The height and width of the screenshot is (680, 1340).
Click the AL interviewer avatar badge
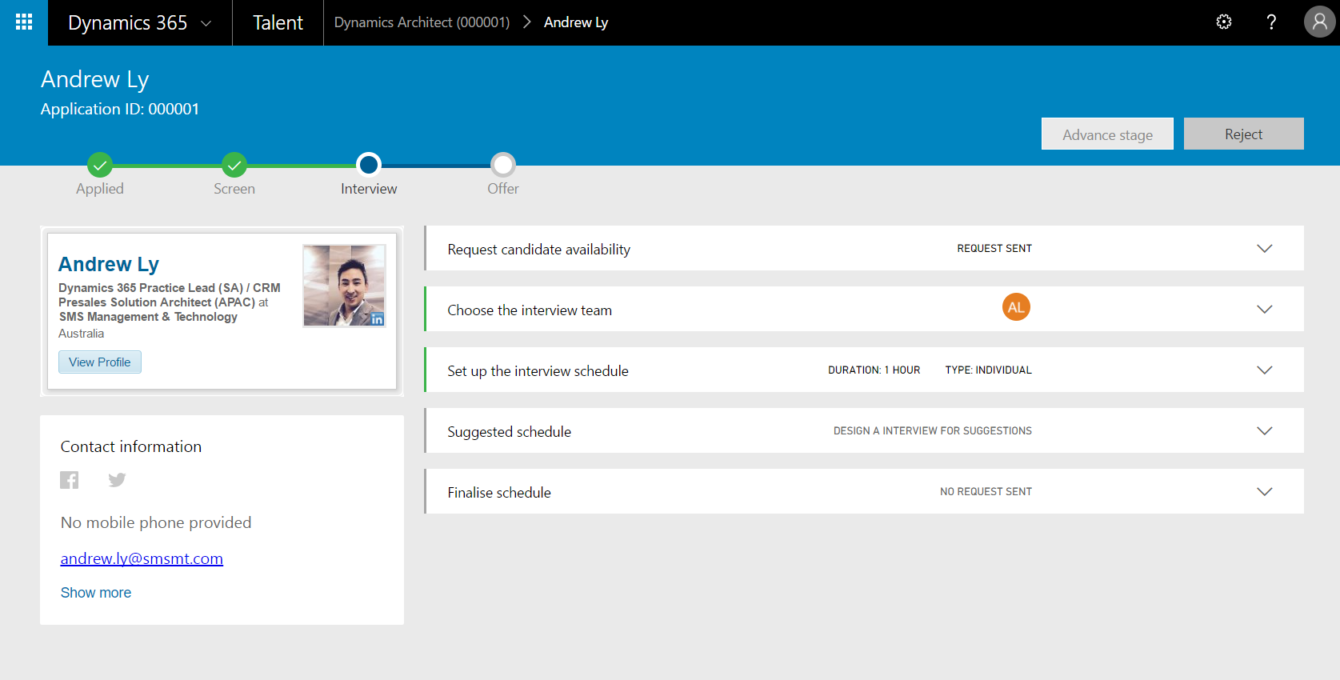[1016, 308]
